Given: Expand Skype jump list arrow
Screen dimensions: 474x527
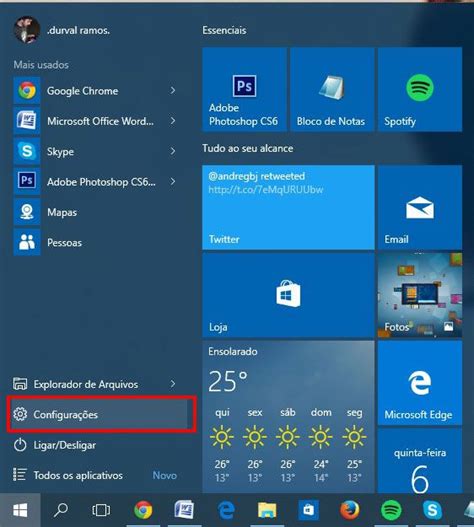Looking at the screenshot, I should coord(172,151).
